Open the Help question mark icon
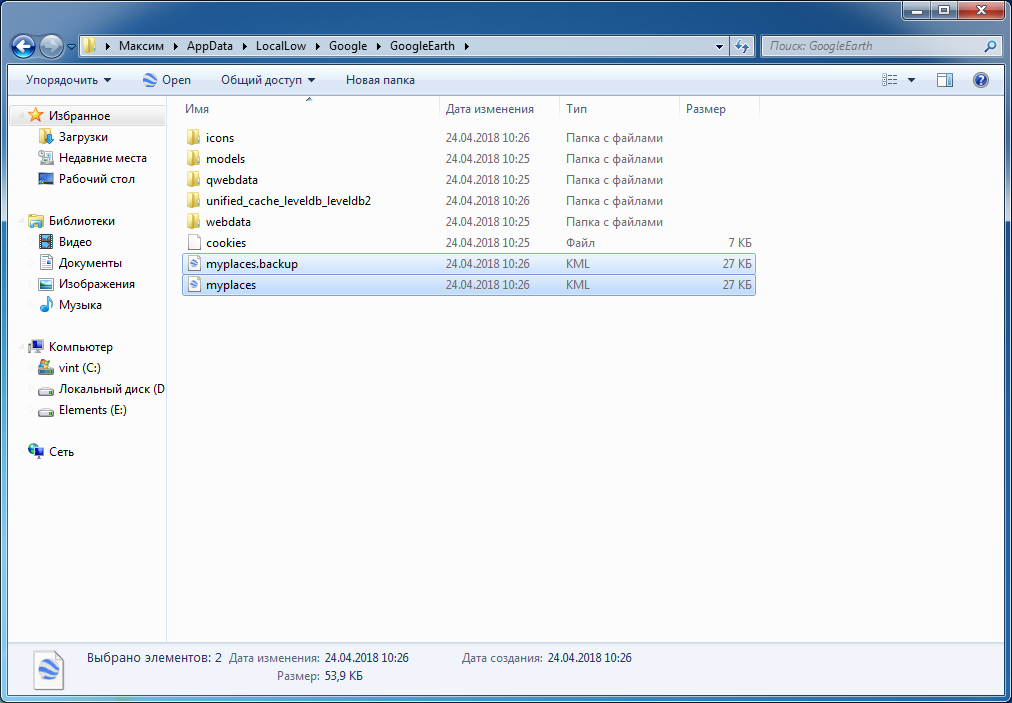 coord(981,80)
